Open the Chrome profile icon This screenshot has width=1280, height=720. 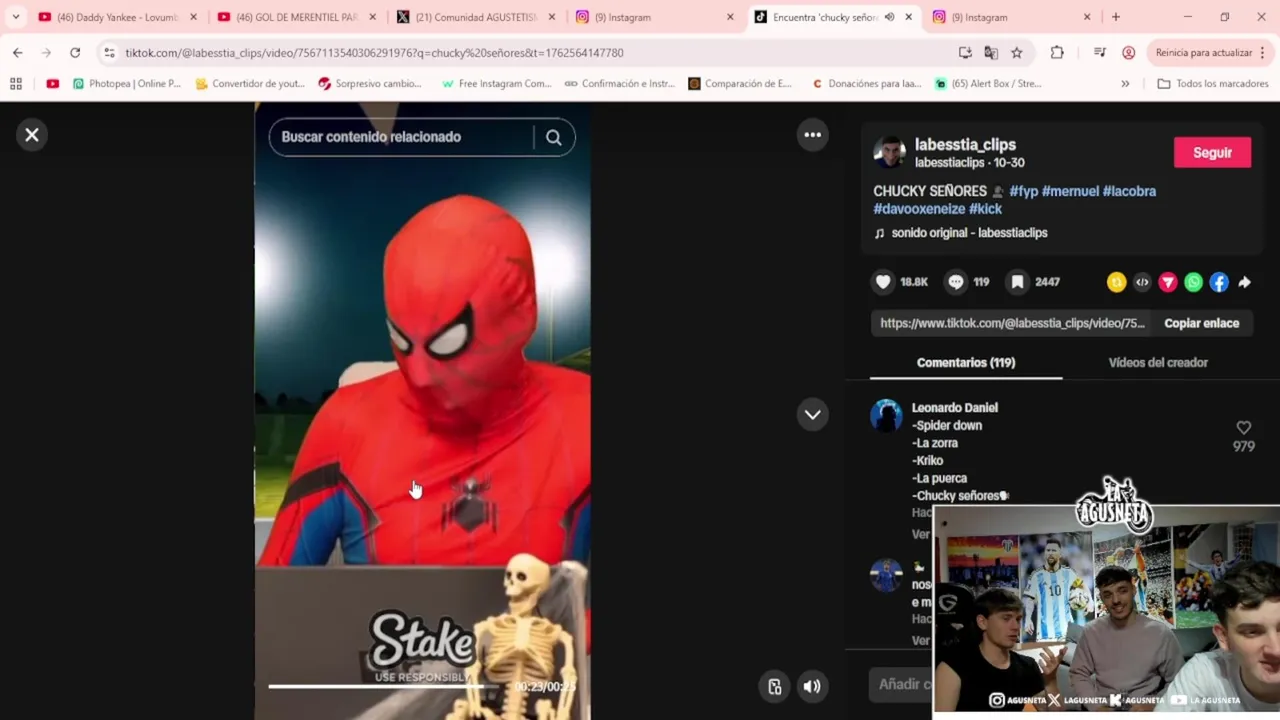(x=1129, y=53)
